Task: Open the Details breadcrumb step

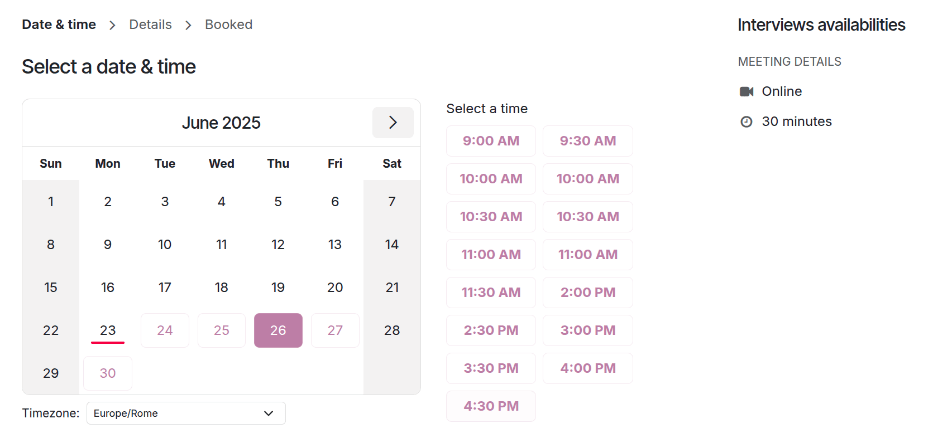Action: click(150, 24)
